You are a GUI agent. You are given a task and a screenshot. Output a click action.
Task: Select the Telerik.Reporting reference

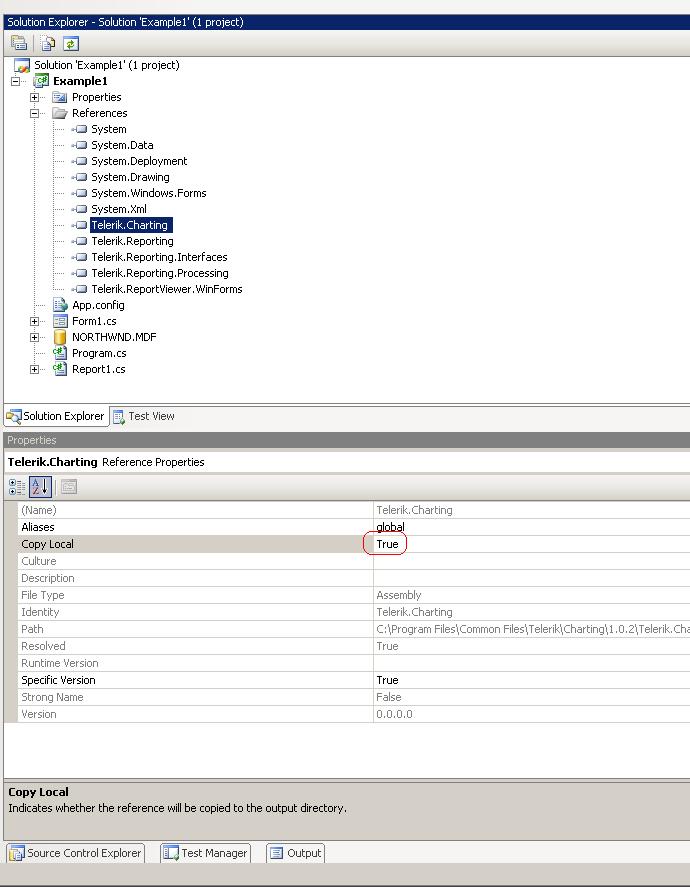[x=132, y=241]
